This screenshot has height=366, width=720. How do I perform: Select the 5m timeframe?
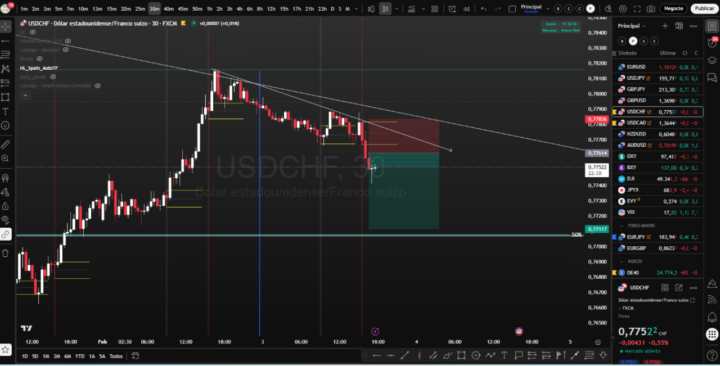click(59, 9)
